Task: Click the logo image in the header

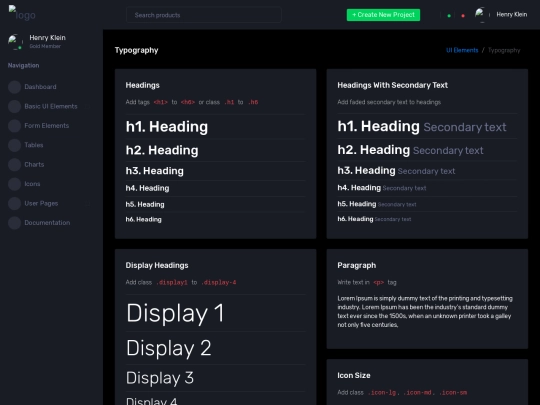Action: [22, 13]
